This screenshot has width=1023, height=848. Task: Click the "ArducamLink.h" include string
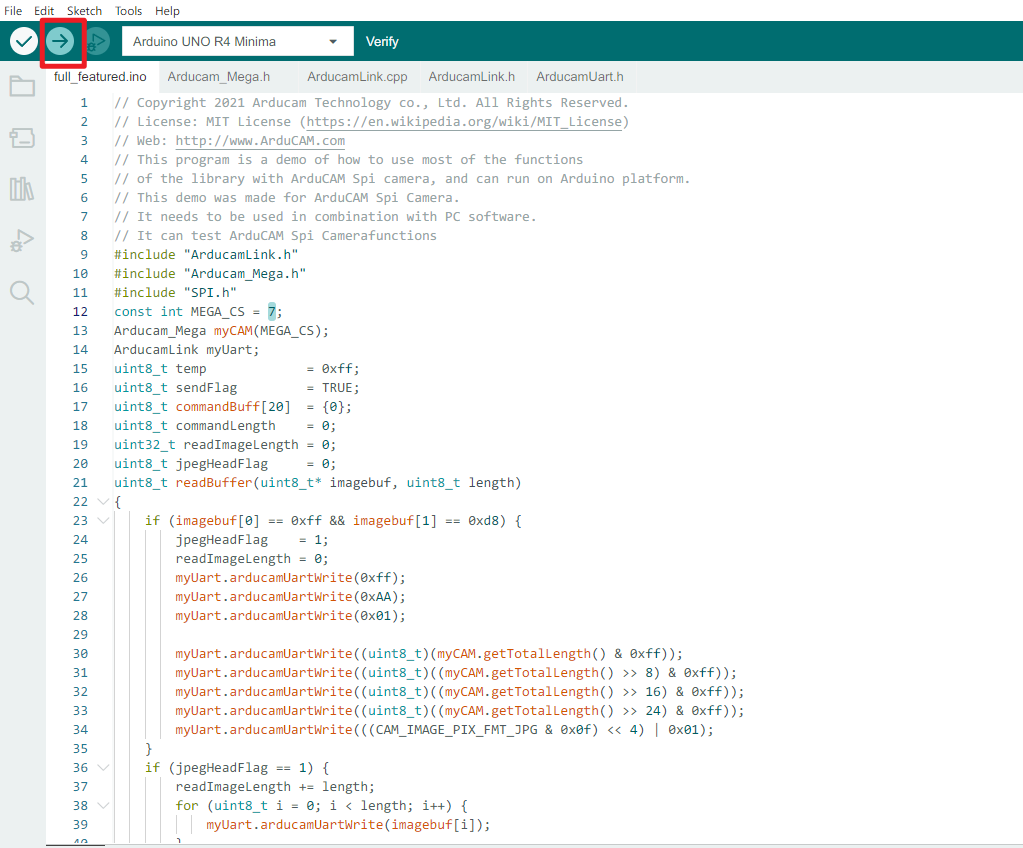point(241,254)
